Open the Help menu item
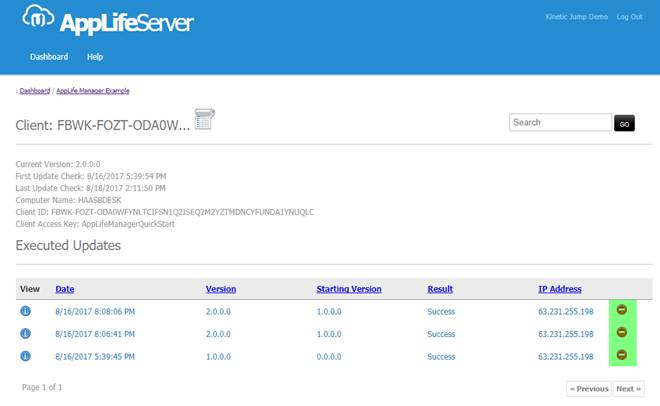 point(95,57)
